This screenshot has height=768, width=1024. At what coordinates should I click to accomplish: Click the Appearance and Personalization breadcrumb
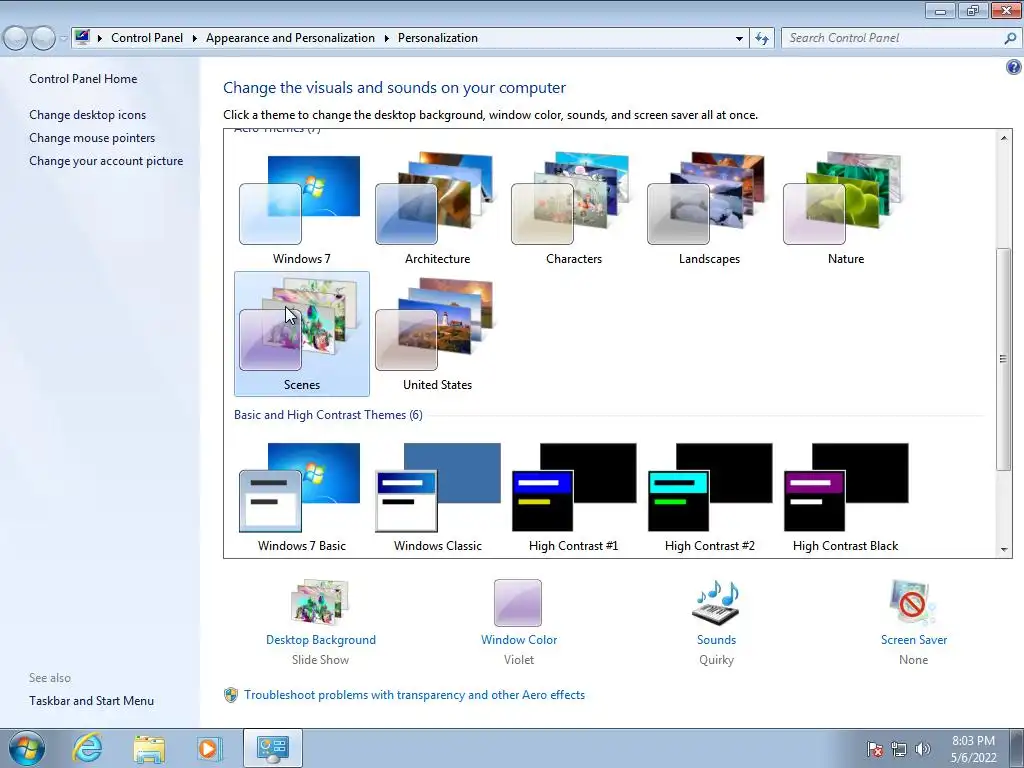pyautogui.click(x=291, y=38)
